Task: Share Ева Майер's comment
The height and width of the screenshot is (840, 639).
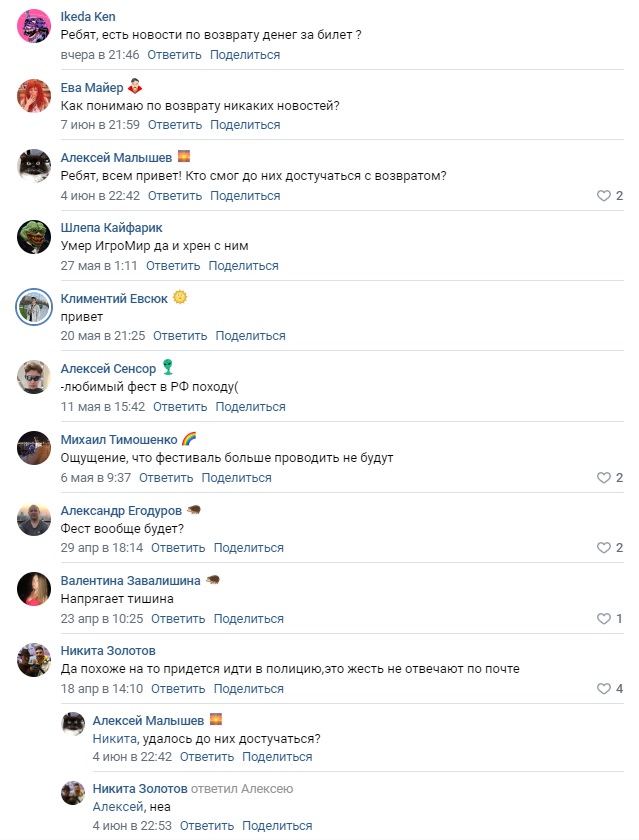Action: pos(245,125)
